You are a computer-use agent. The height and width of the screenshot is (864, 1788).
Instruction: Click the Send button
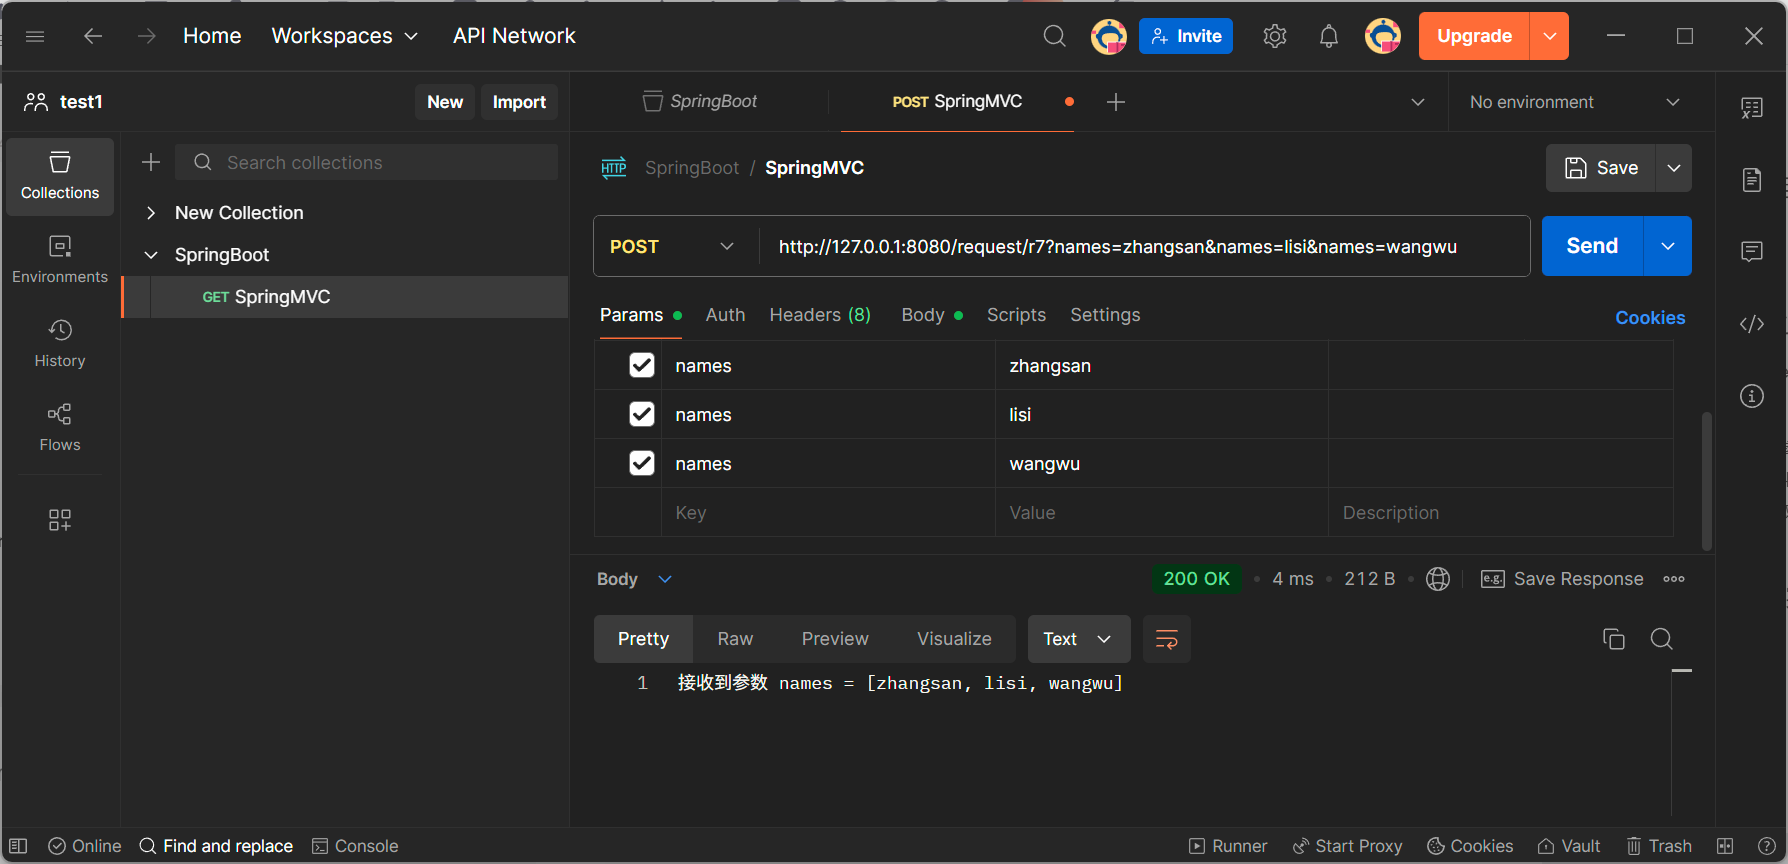1592,246
